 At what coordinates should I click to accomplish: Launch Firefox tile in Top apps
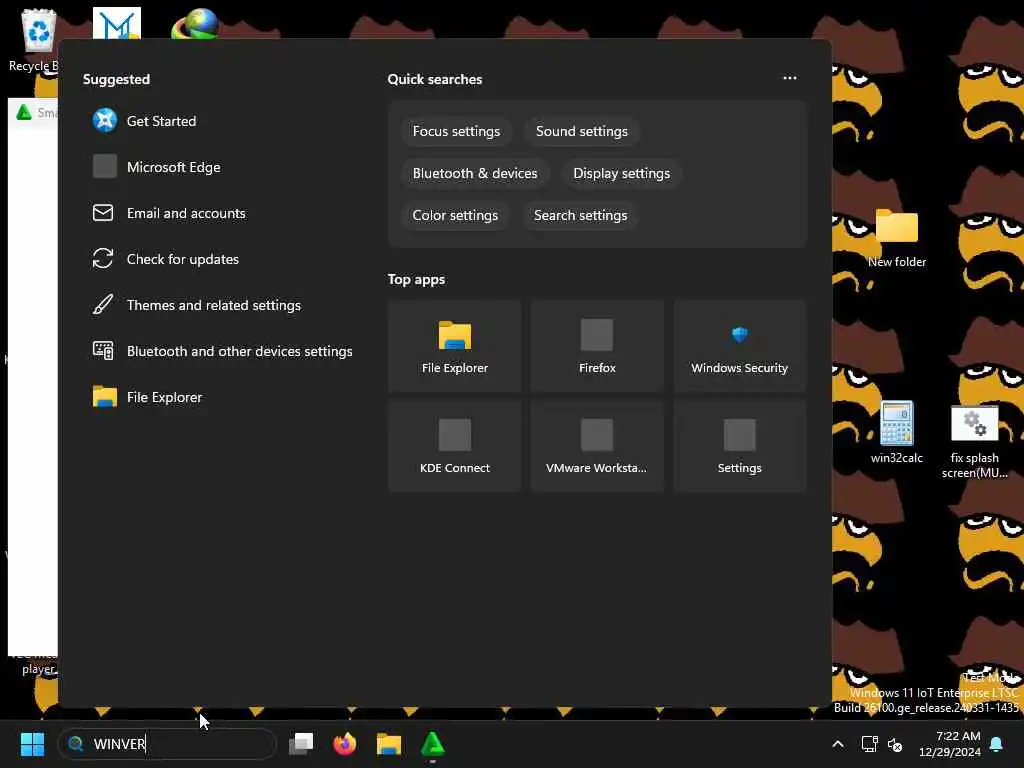597,346
